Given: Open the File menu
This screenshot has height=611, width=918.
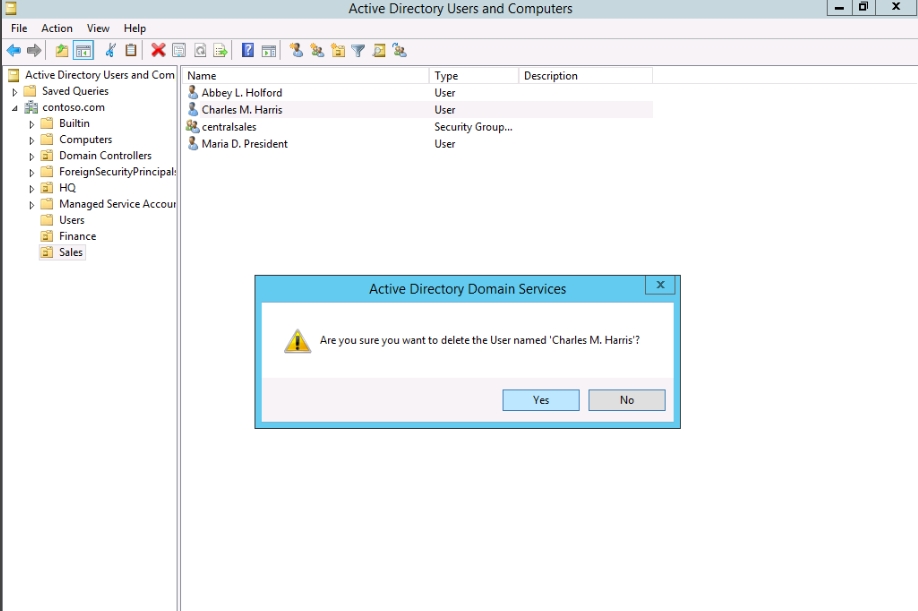Looking at the screenshot, I should pyautogui.click(x=19, y=28).
